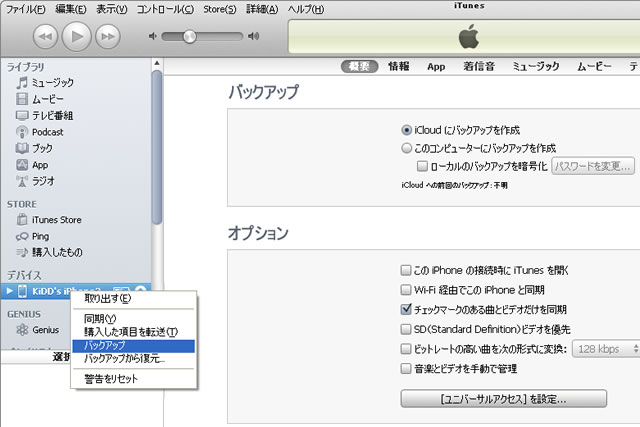The image size is (640, 427).
Task: Switch to the 概要 tab
Action: click(359, 67)
